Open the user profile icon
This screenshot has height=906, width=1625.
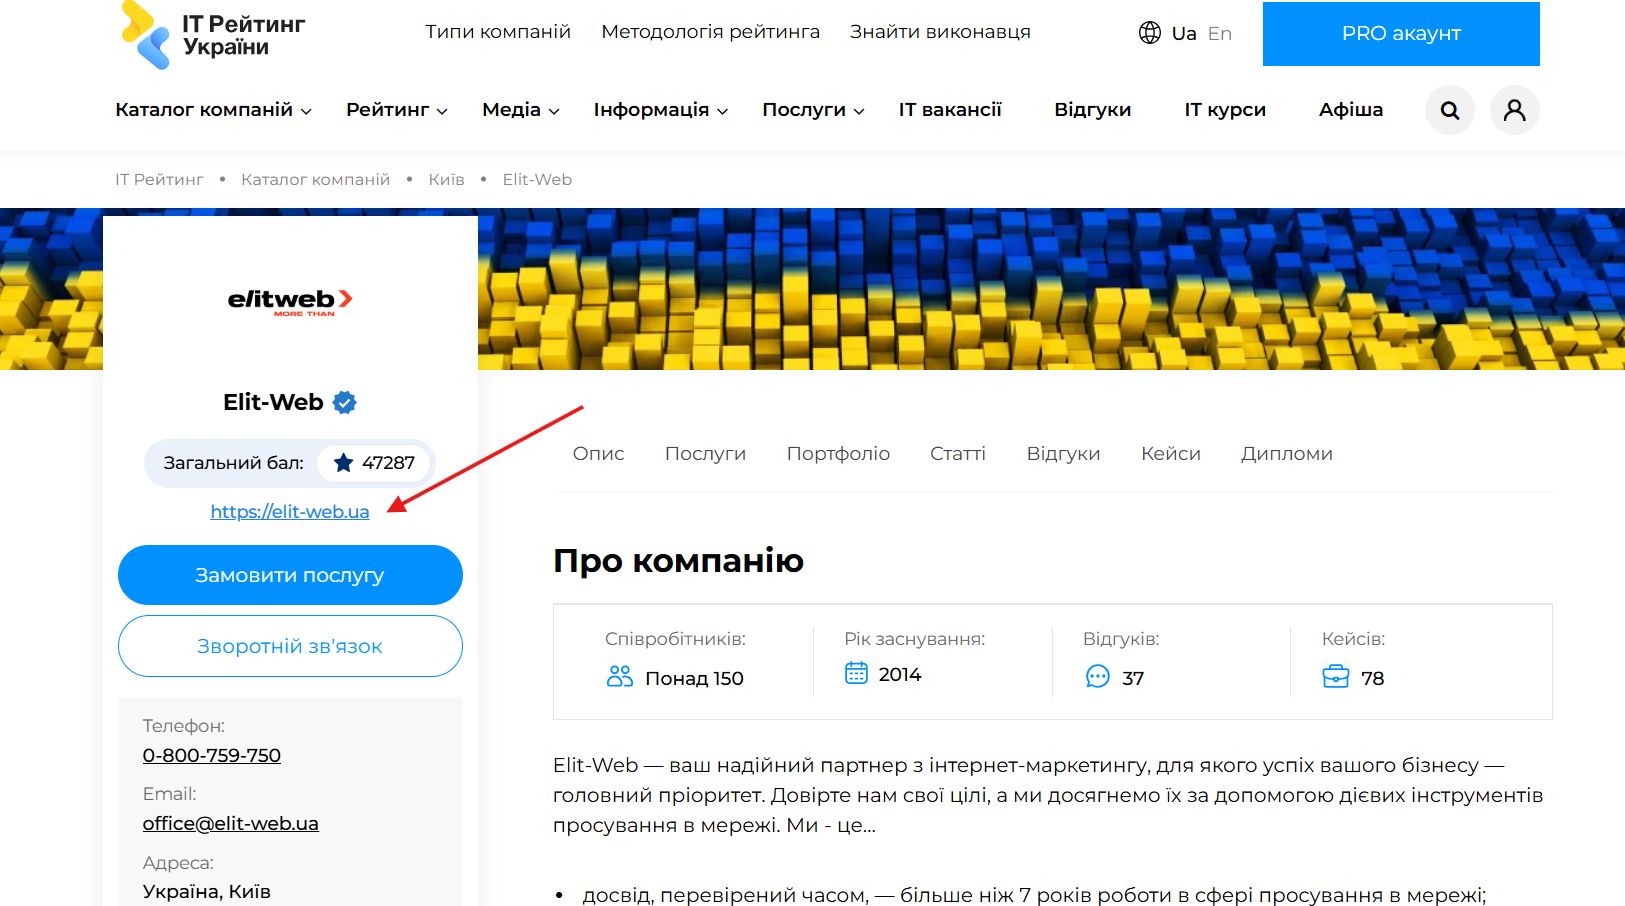pyautogui.click(x=1514, y=110)
